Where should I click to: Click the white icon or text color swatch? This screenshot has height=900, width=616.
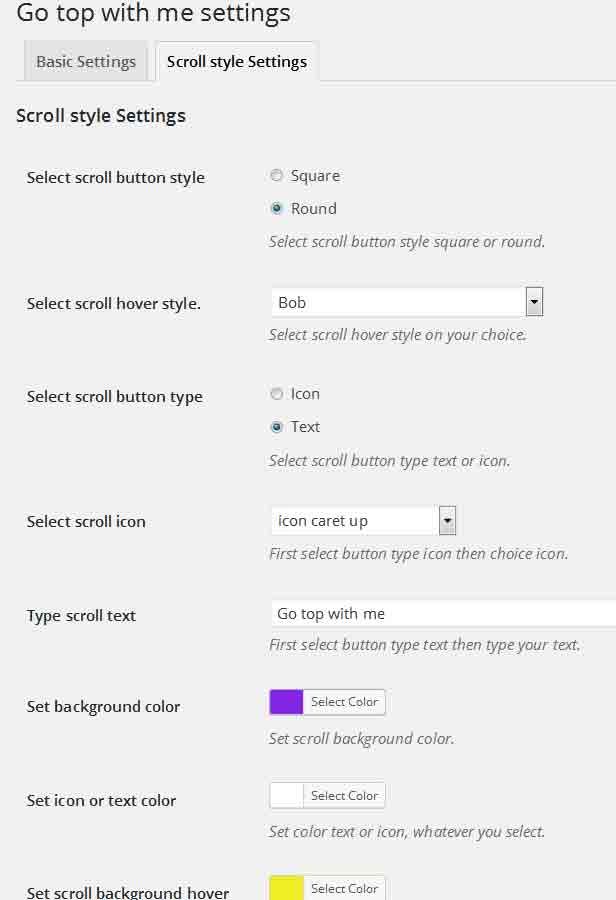pos(287,796)
